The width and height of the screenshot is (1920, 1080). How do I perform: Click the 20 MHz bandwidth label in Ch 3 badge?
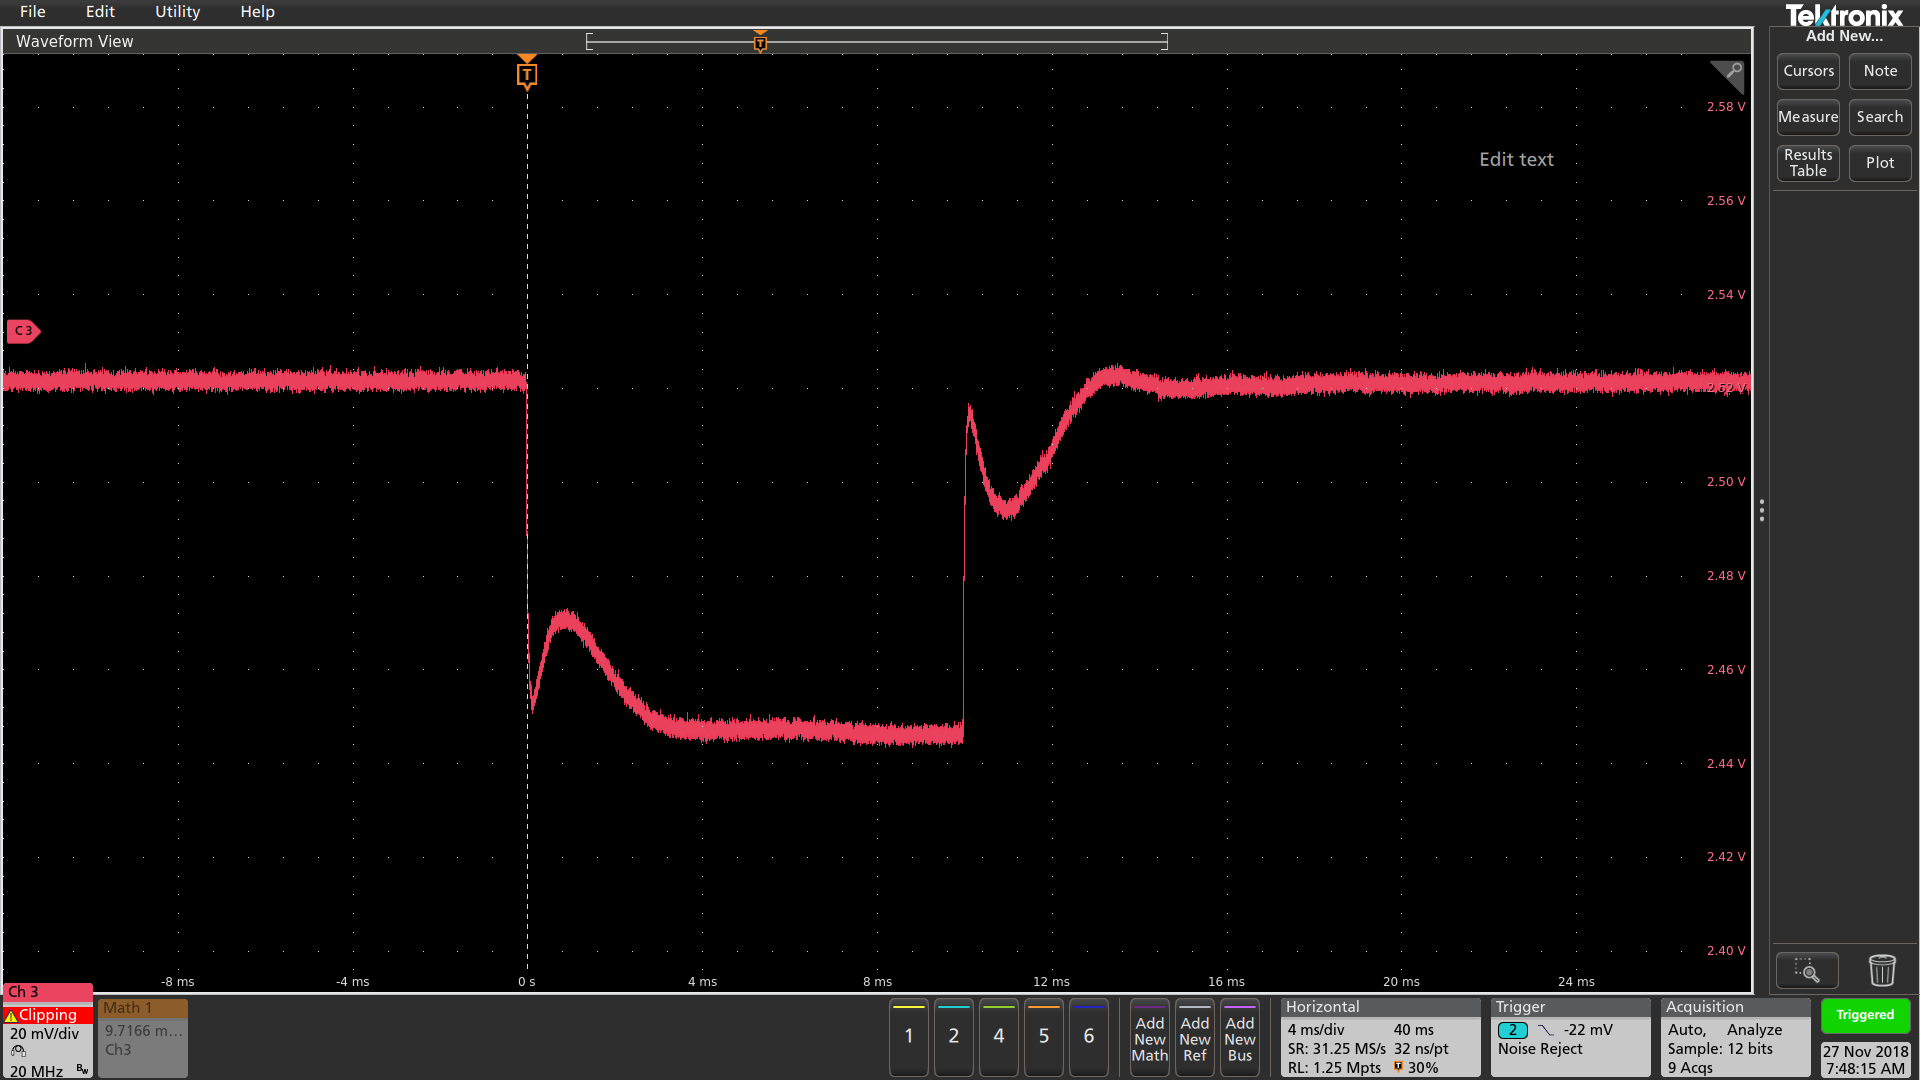37,1071
